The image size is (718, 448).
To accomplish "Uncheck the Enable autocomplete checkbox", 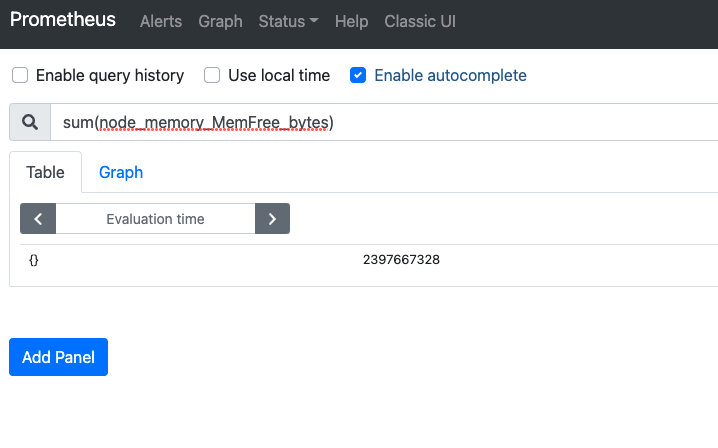I will coord(358,75).
